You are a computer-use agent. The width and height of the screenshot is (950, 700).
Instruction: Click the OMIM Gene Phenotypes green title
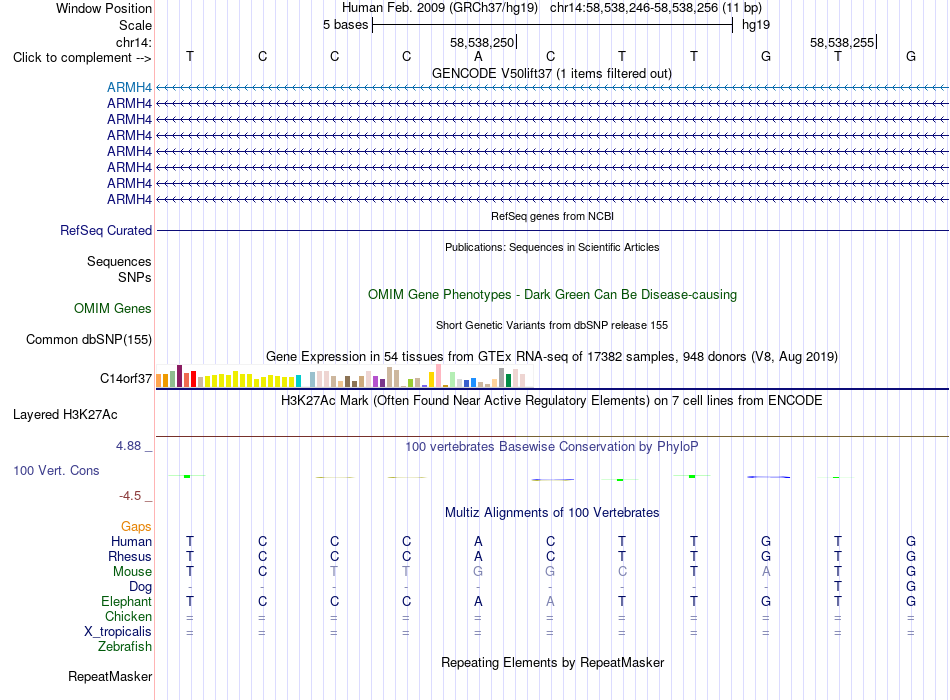point(552,295)
